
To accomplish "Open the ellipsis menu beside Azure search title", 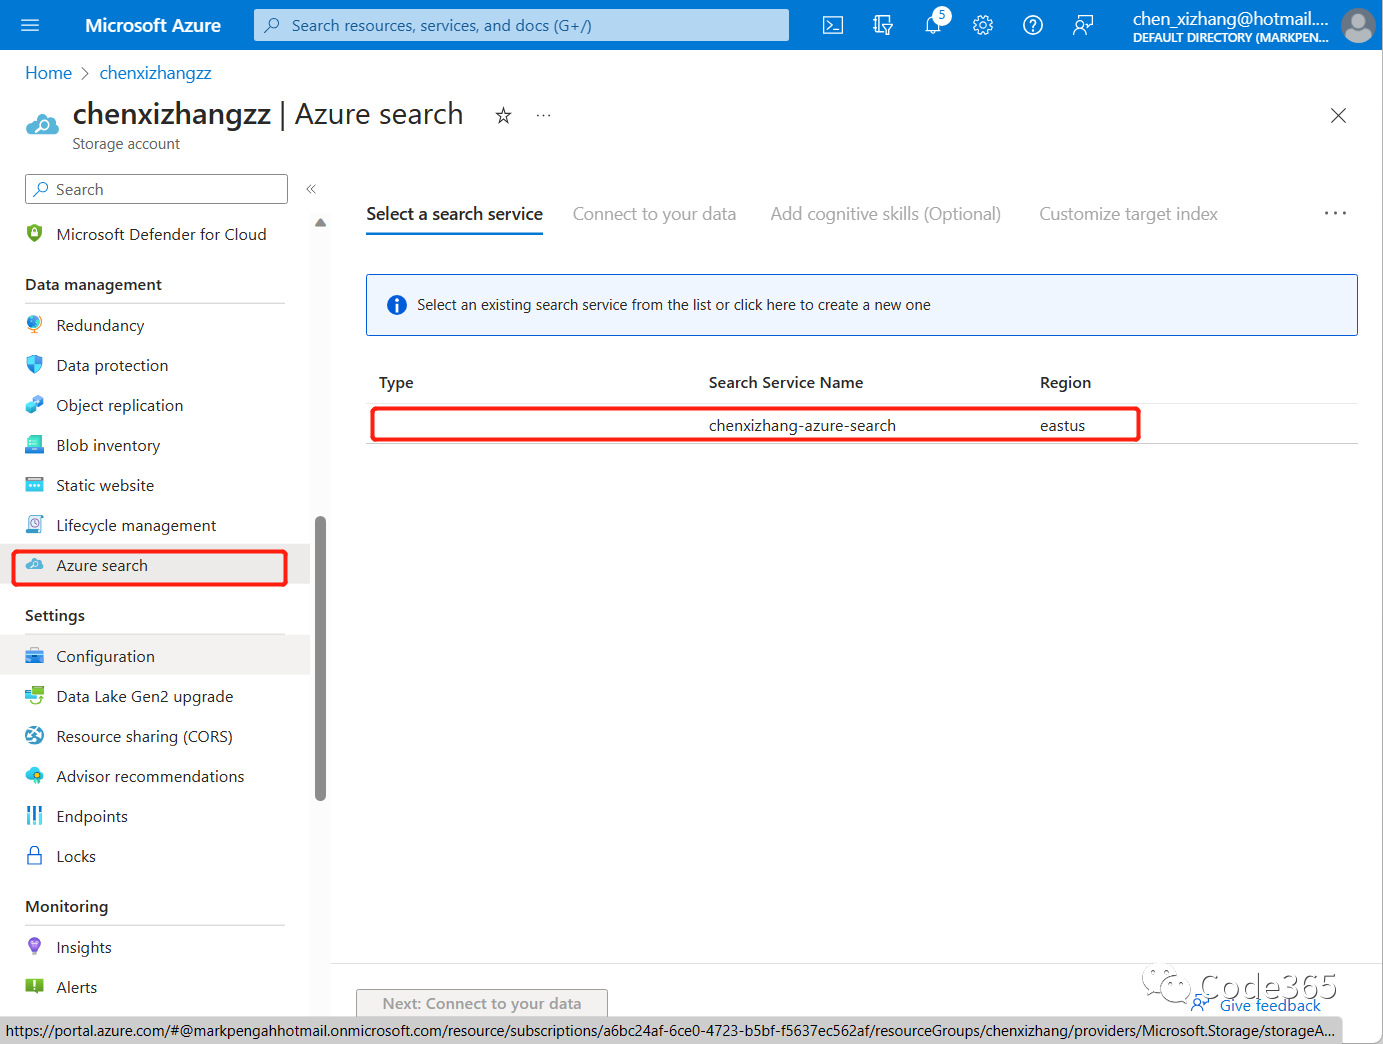I will 543,115.
